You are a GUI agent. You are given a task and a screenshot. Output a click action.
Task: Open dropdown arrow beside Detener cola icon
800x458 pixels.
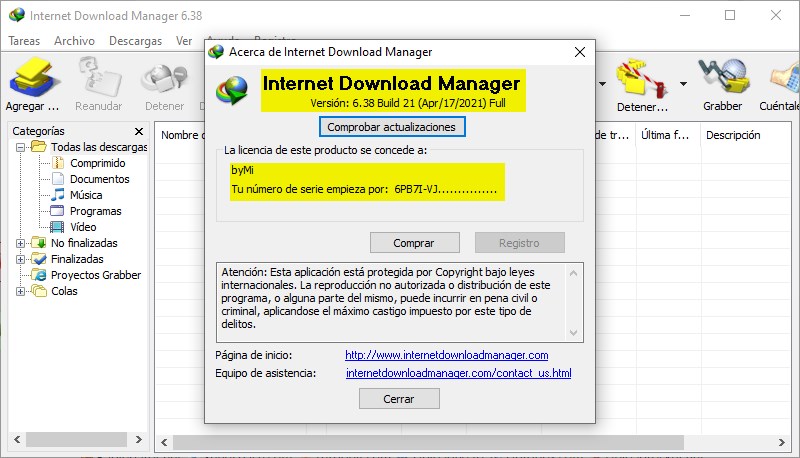(683, 84)
